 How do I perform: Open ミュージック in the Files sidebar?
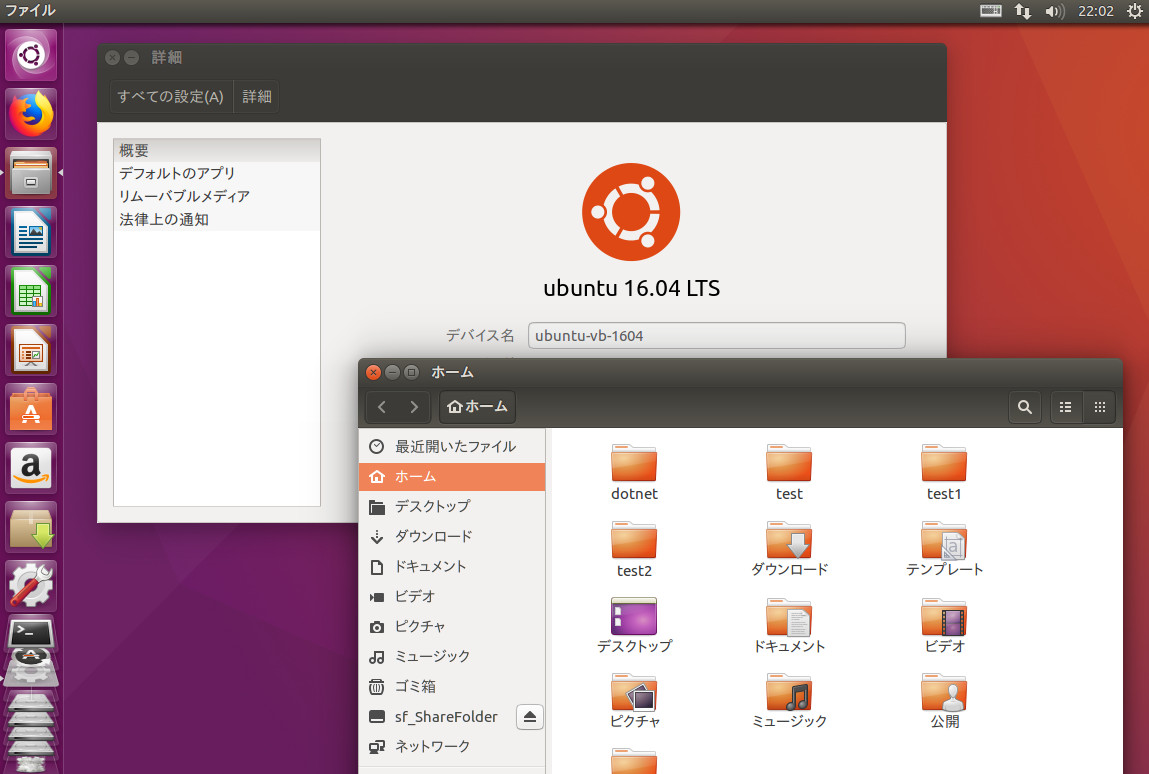coord(452,657)
